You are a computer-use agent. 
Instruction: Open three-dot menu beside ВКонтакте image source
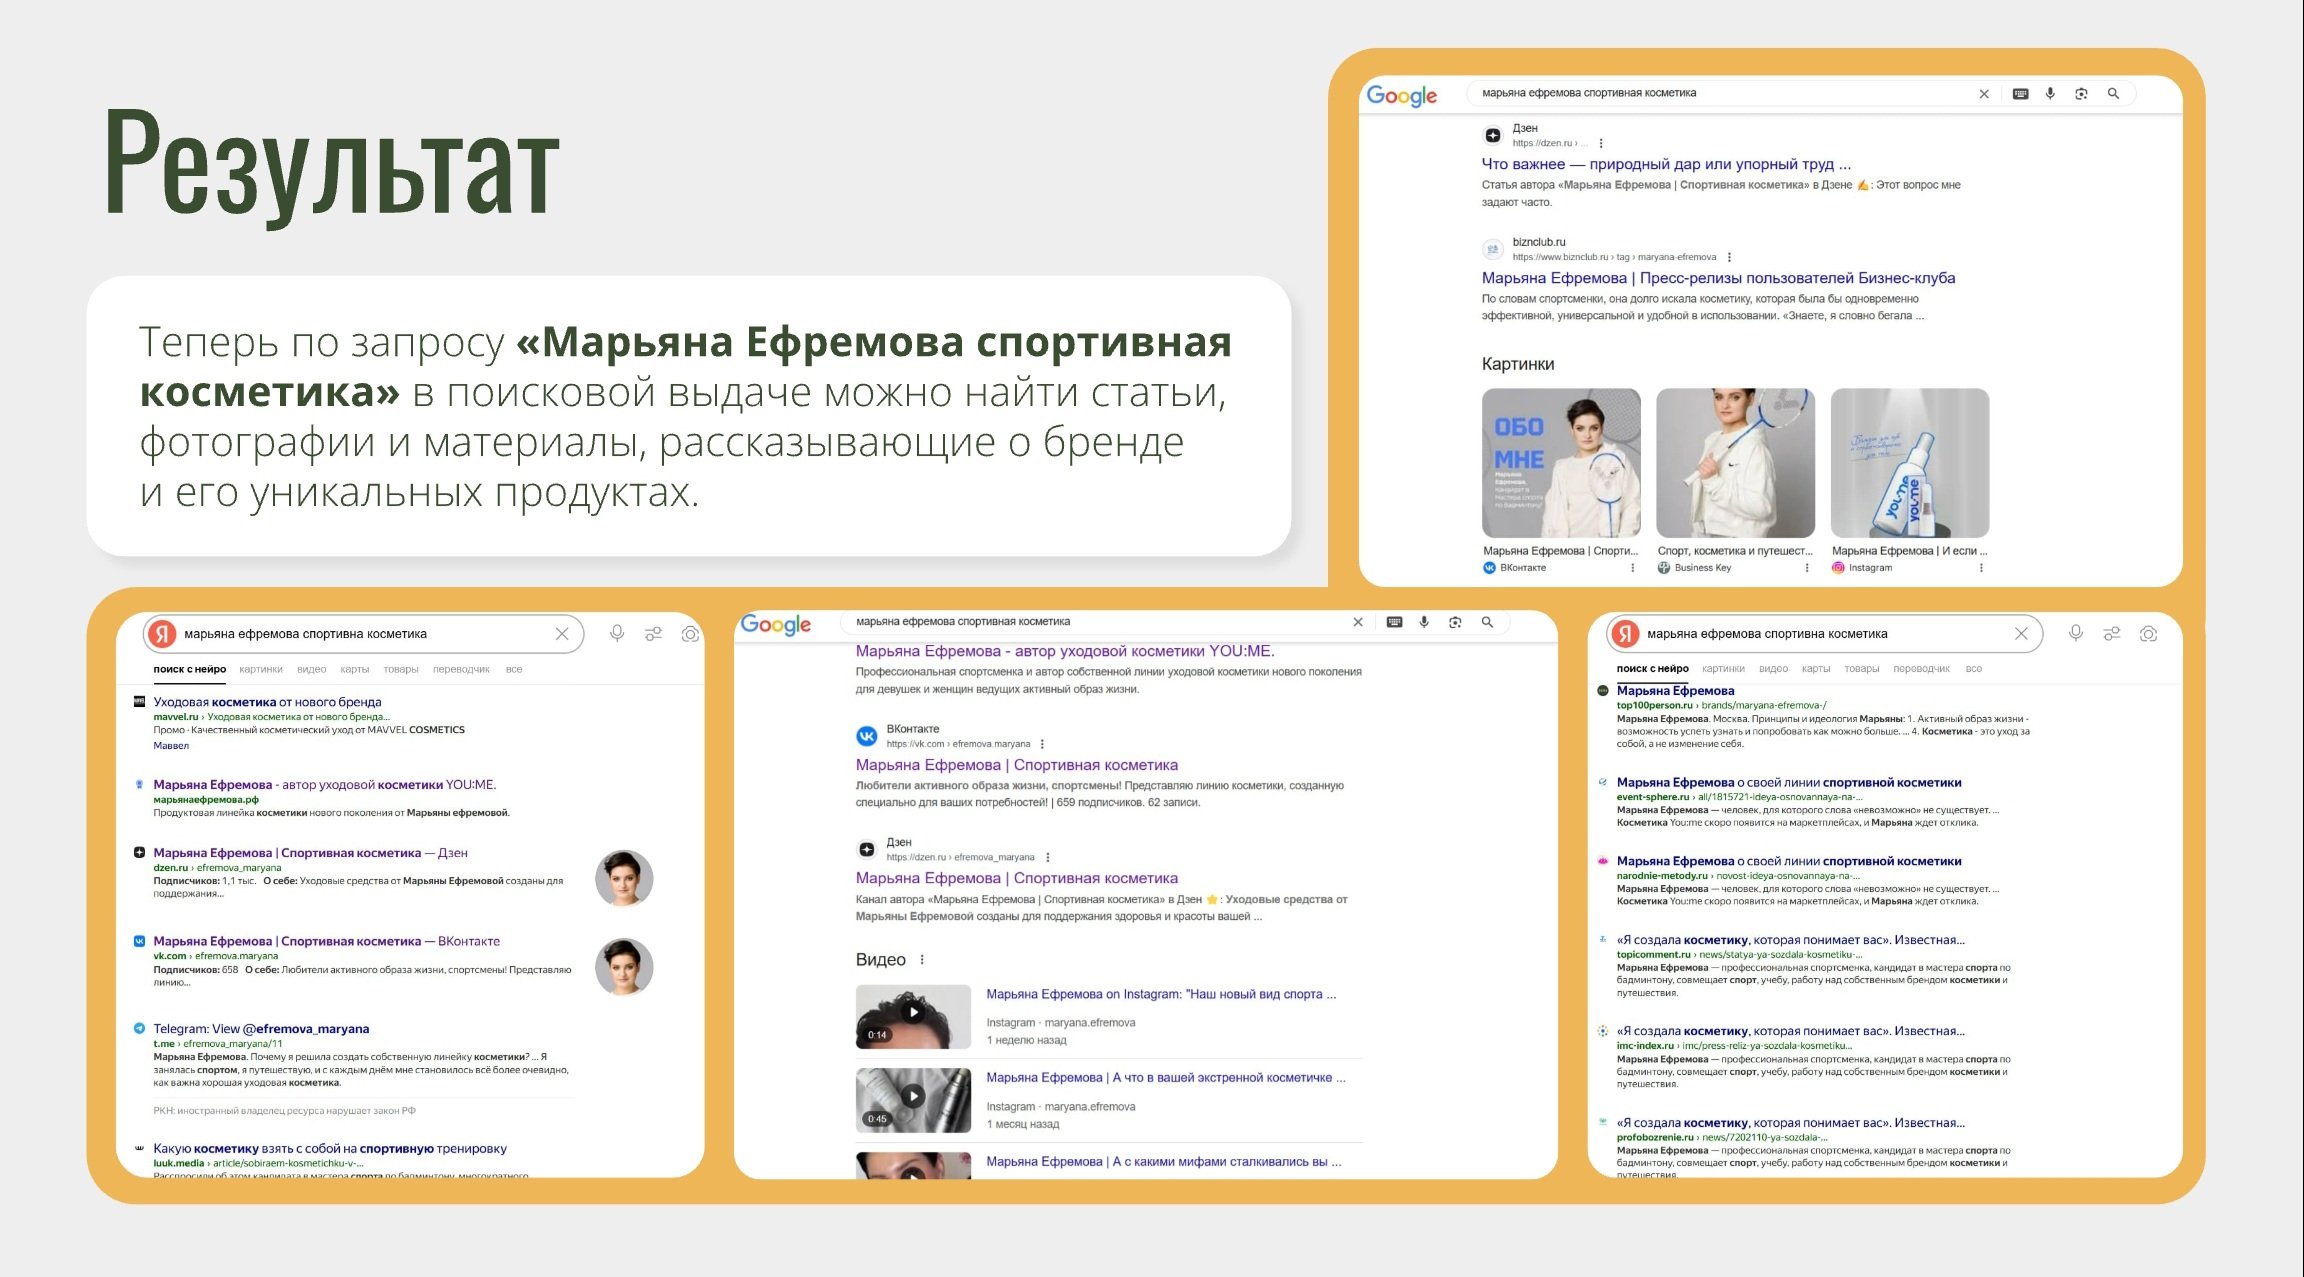pos(1633,568)
